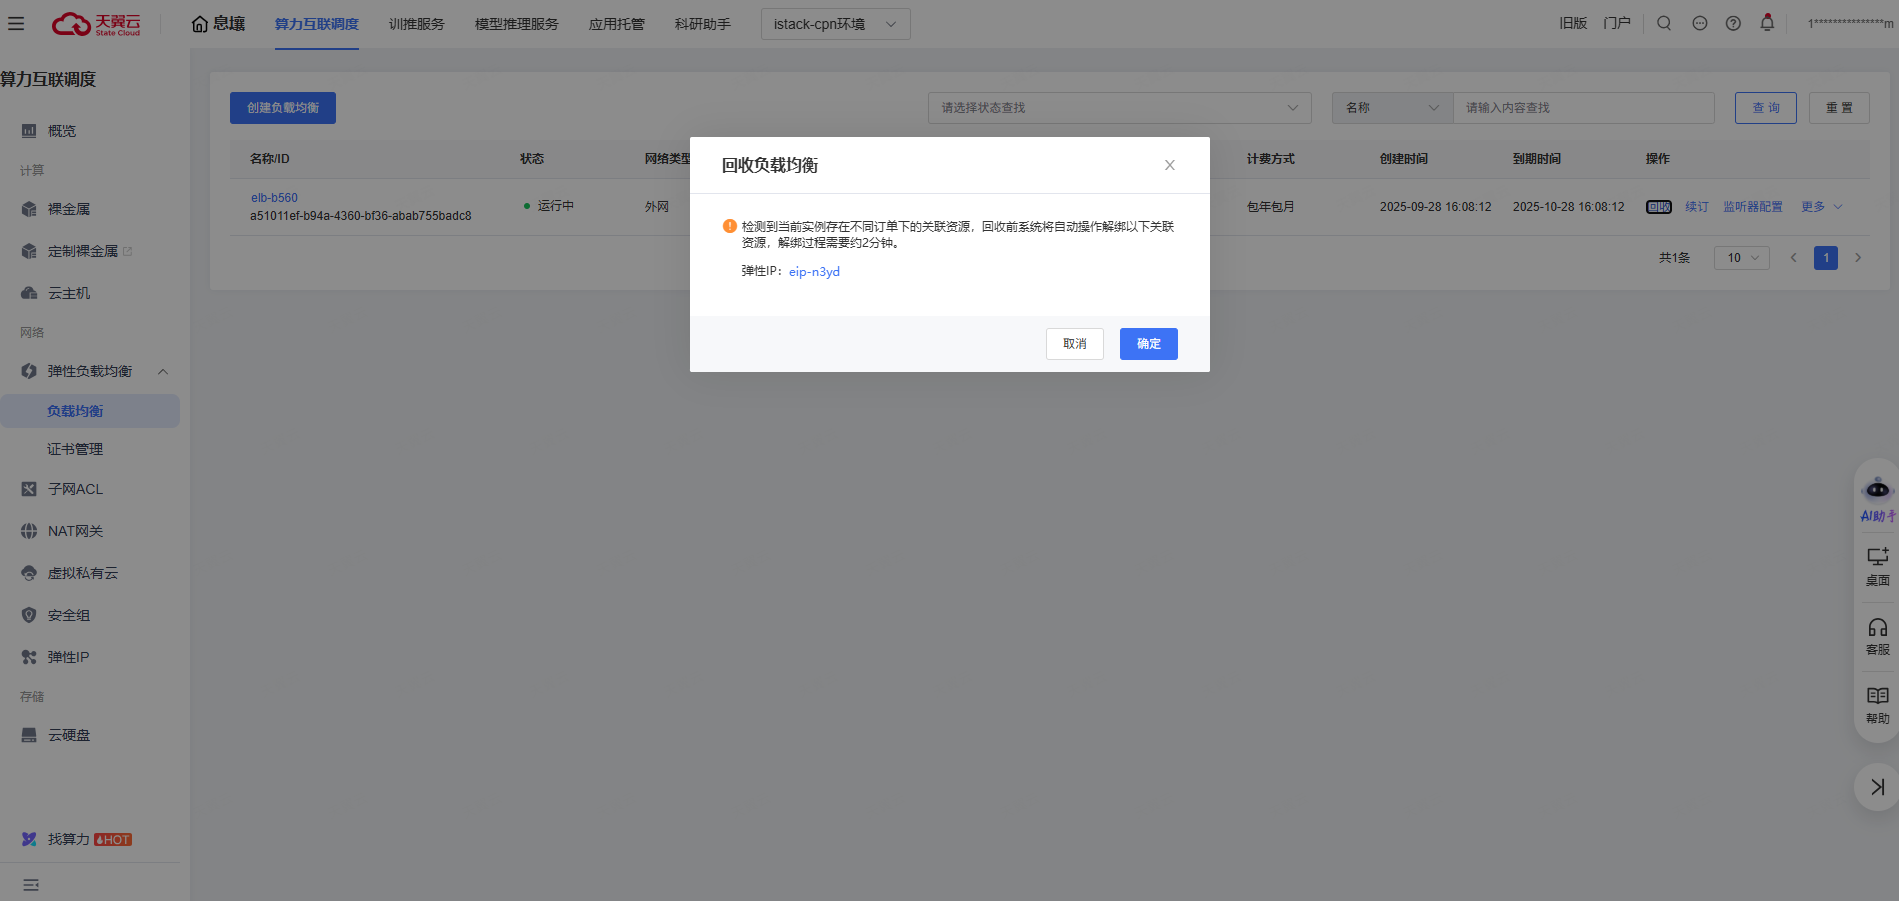Switch to 旧版 in the top bar
Screen dimensions: 1899x901
[1573, 23]
